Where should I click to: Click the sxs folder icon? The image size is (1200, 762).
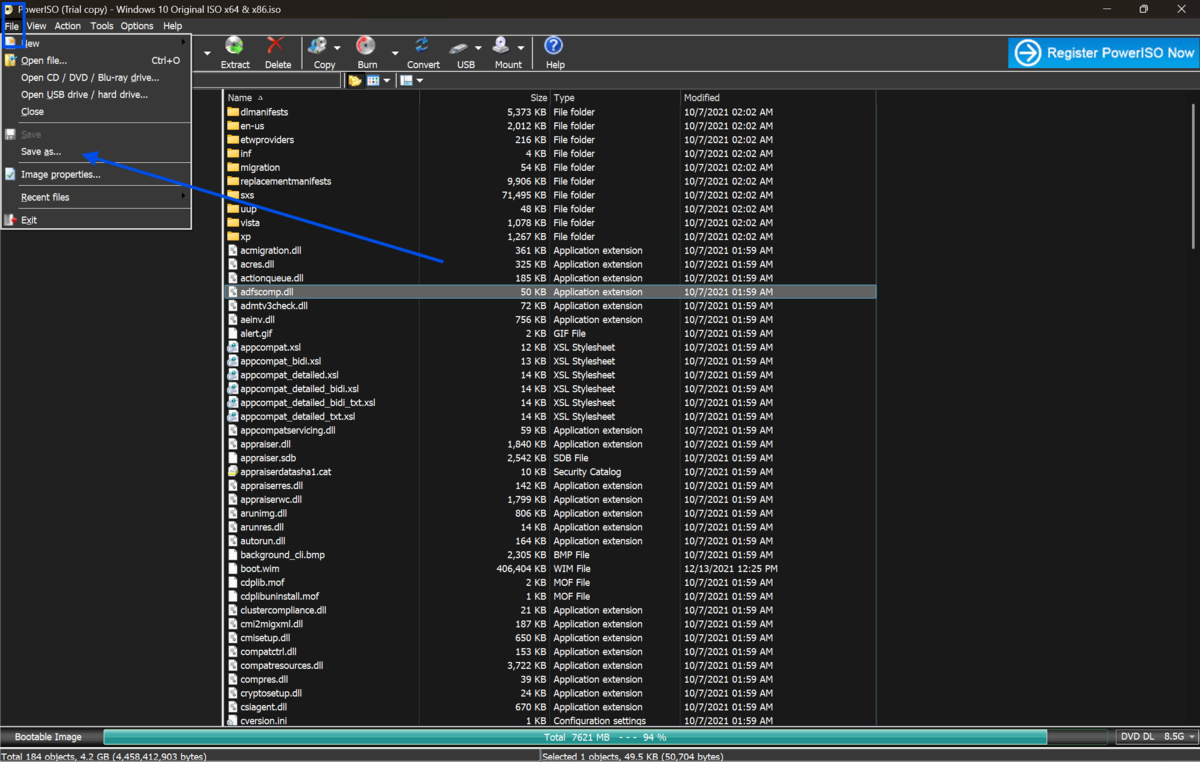pos(233,195)
